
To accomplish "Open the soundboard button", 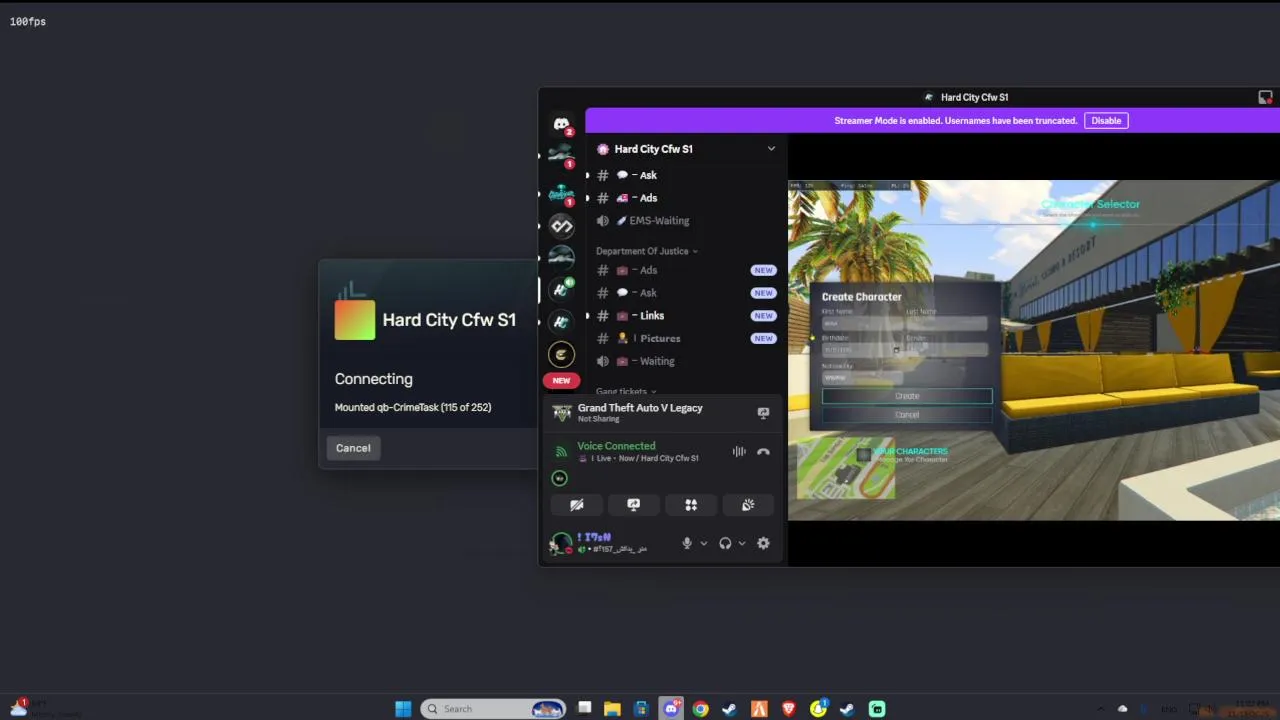I will 748,505.
